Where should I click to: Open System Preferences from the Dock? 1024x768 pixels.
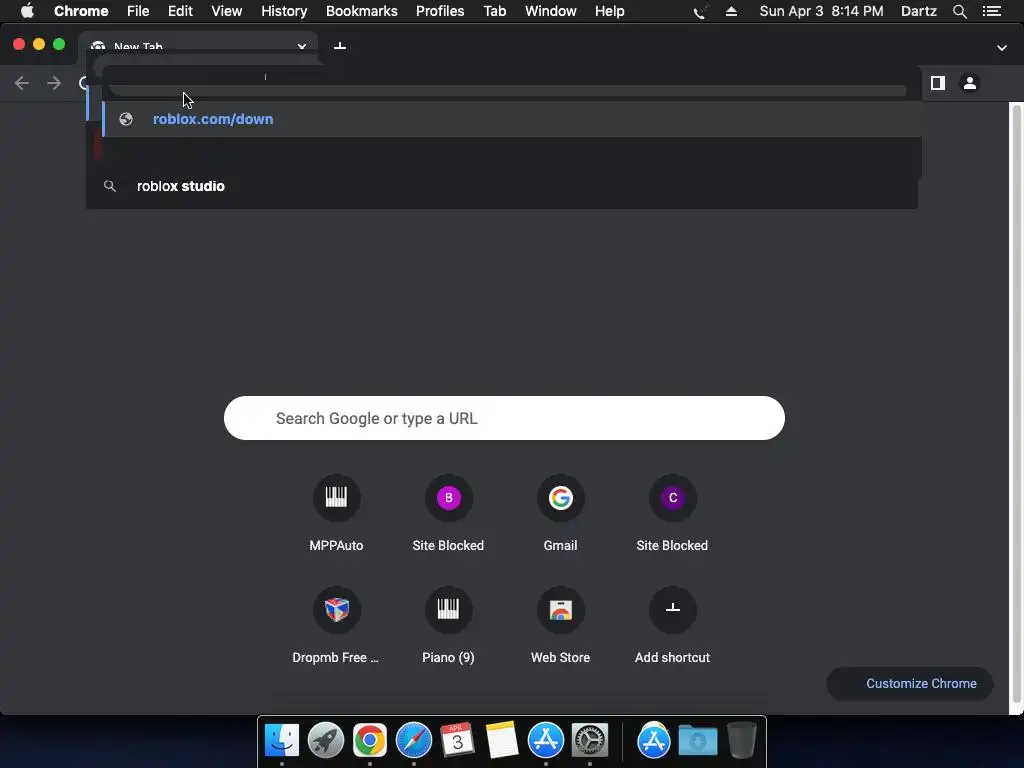click(x=590, y=741)
